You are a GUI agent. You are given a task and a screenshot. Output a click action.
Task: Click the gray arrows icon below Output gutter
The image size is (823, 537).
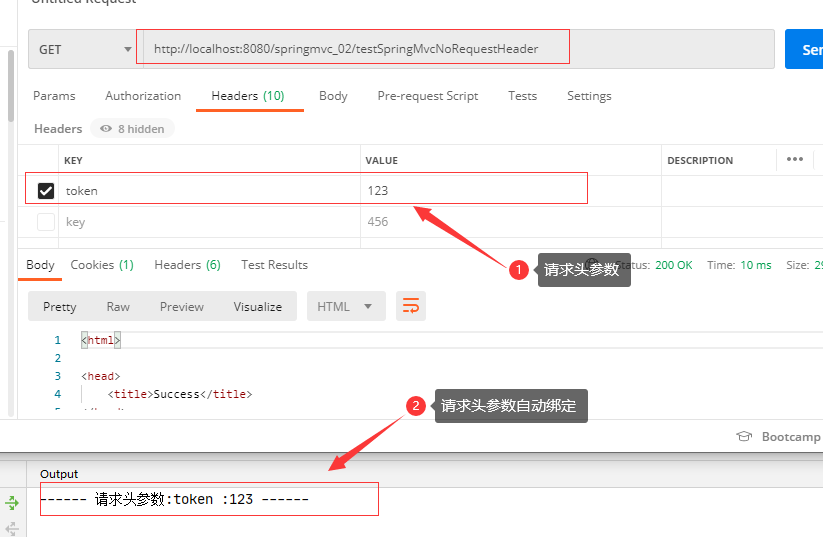(x=12, y=528)
